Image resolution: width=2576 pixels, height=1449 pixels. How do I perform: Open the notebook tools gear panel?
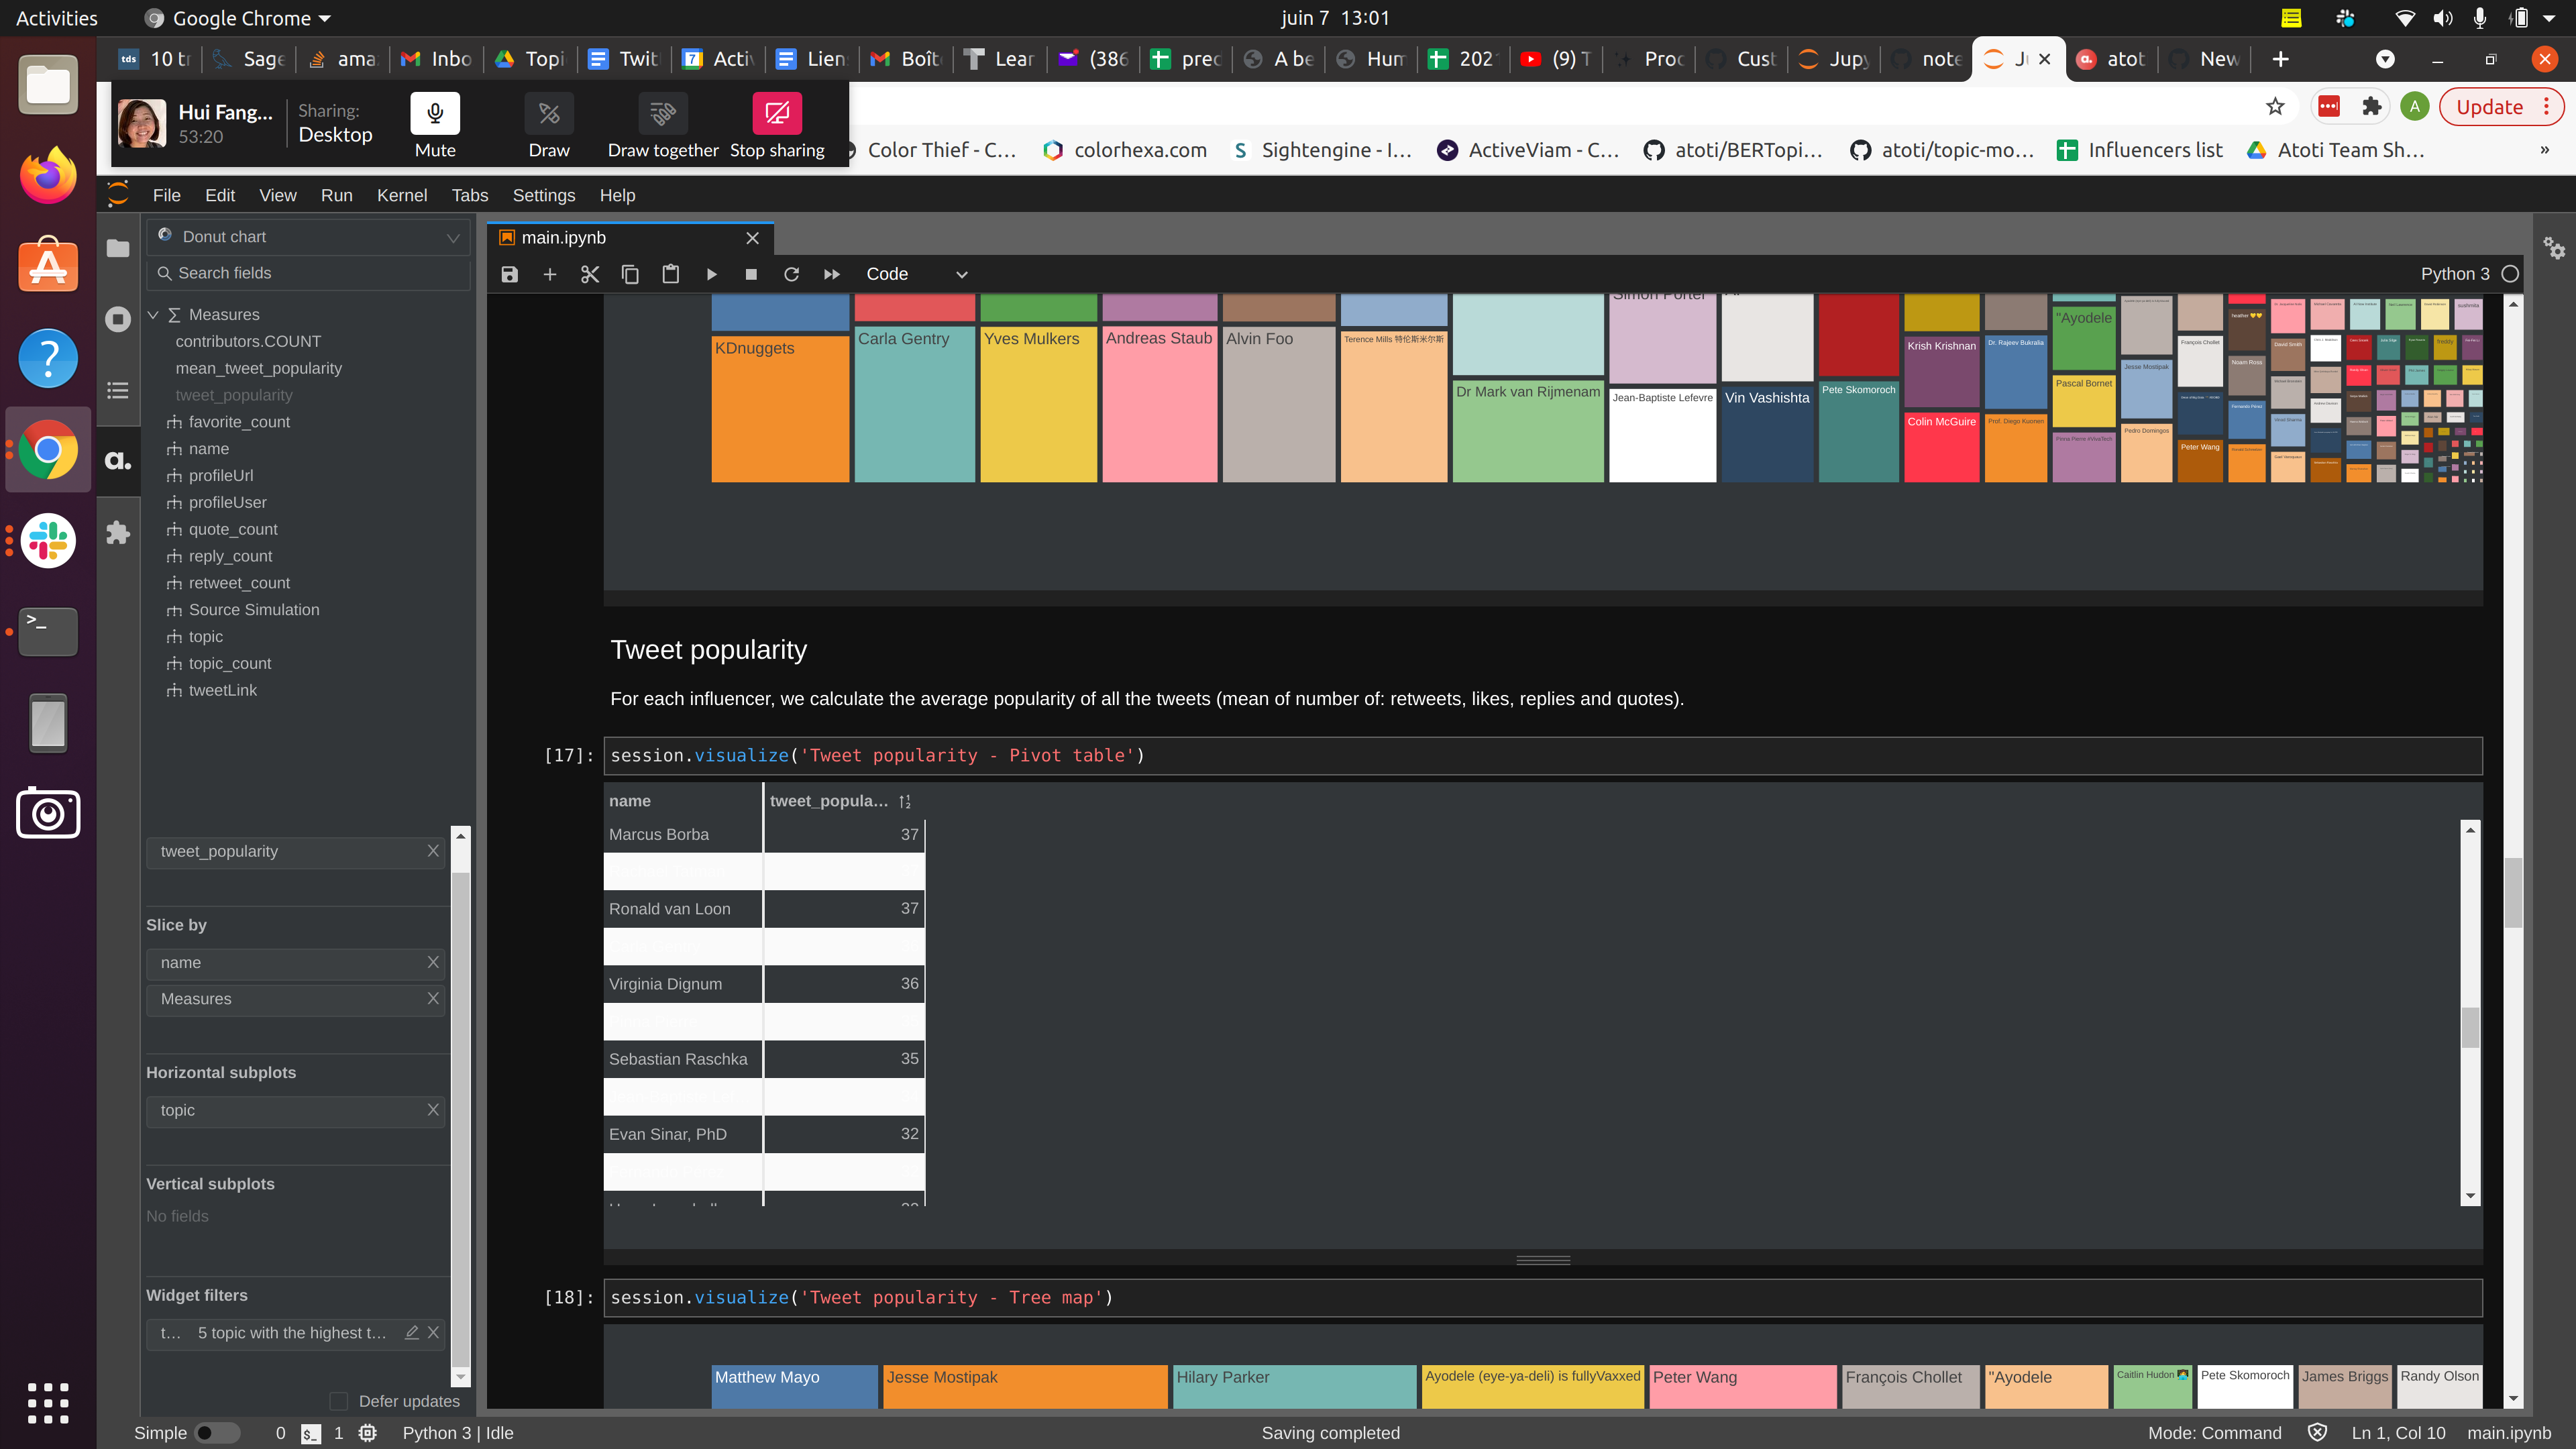2554,249
